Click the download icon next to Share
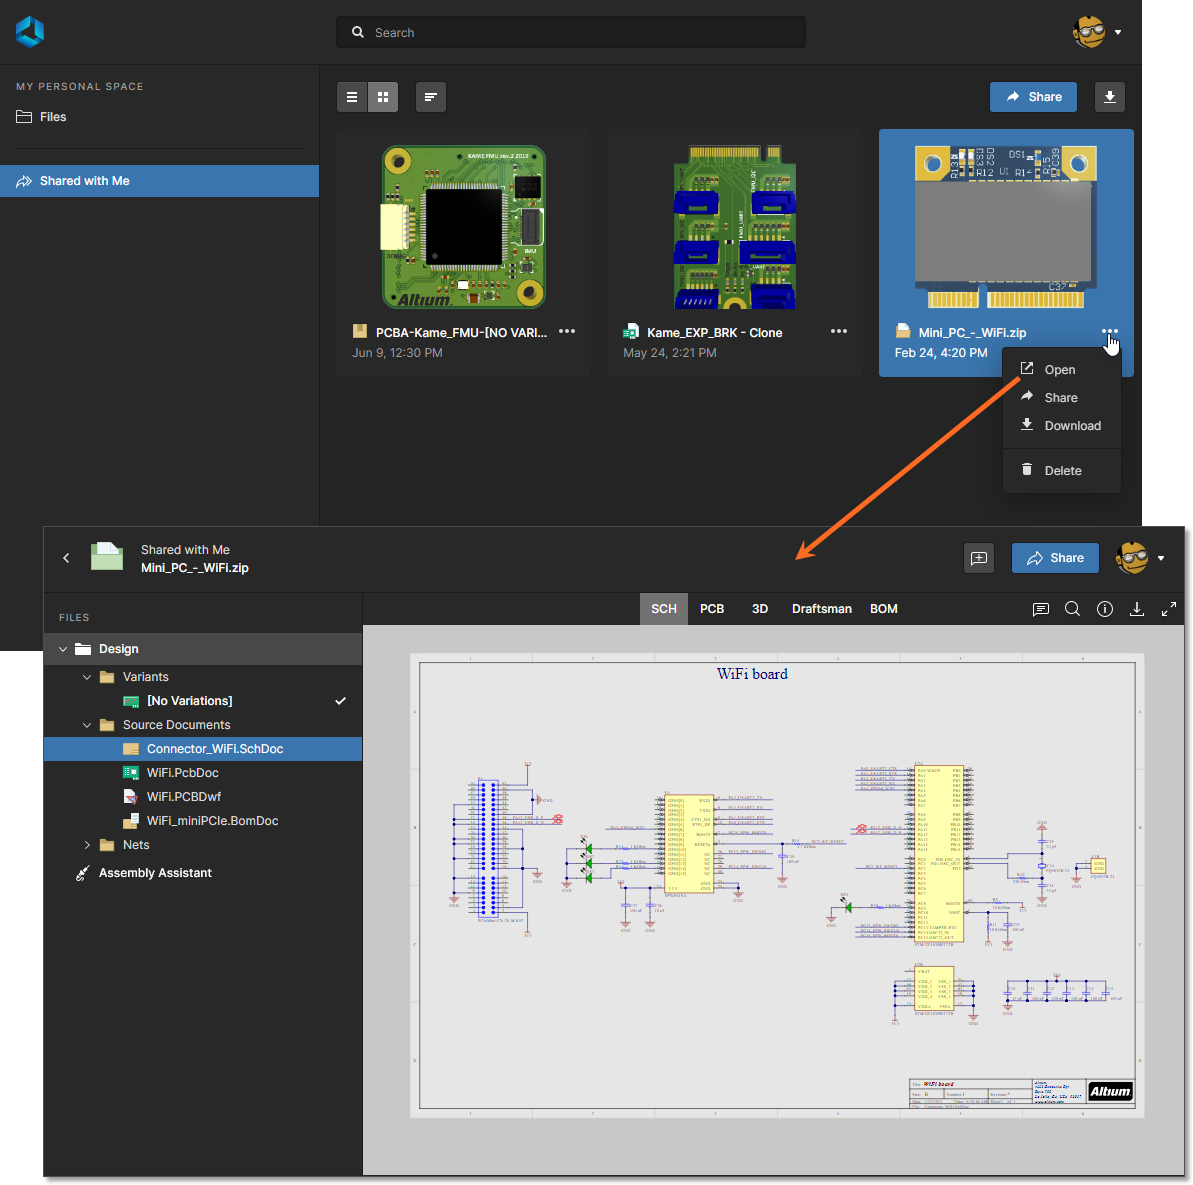This screenshot has width=1193, height=1185. click(x=1109, y=97)
